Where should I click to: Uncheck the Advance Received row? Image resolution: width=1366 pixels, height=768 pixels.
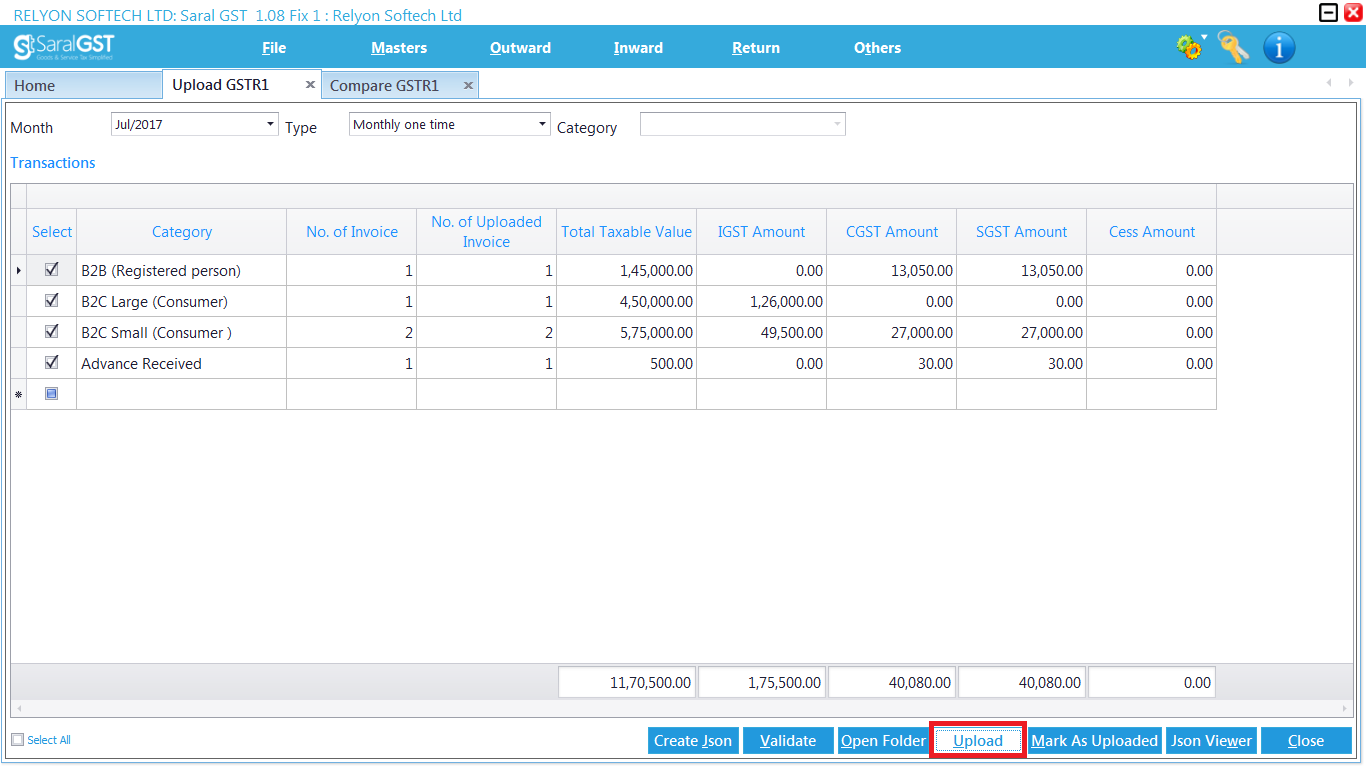[x=51, y=362]
